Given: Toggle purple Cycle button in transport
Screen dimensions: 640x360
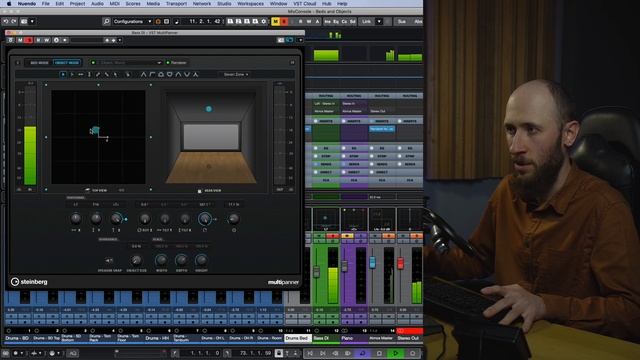Looking at the screenshot, I should 362,353.
